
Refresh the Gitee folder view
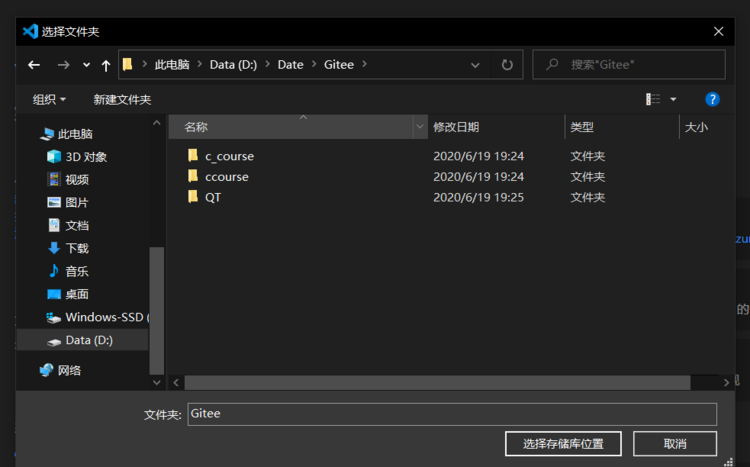click(507, 65)
